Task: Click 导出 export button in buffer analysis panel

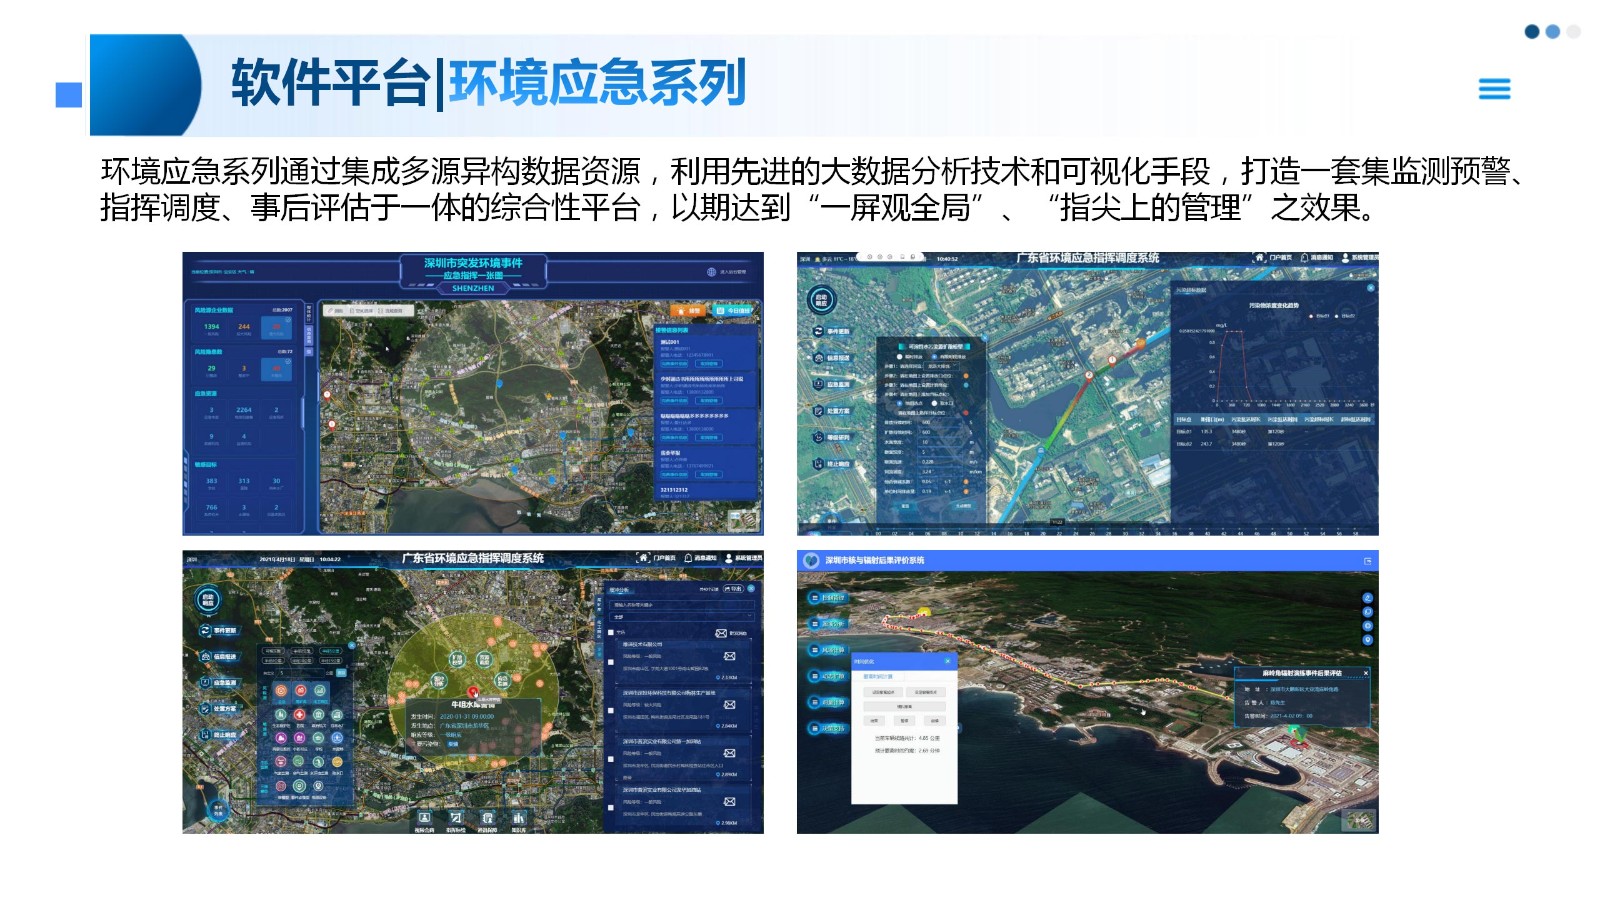Action: 734,589
